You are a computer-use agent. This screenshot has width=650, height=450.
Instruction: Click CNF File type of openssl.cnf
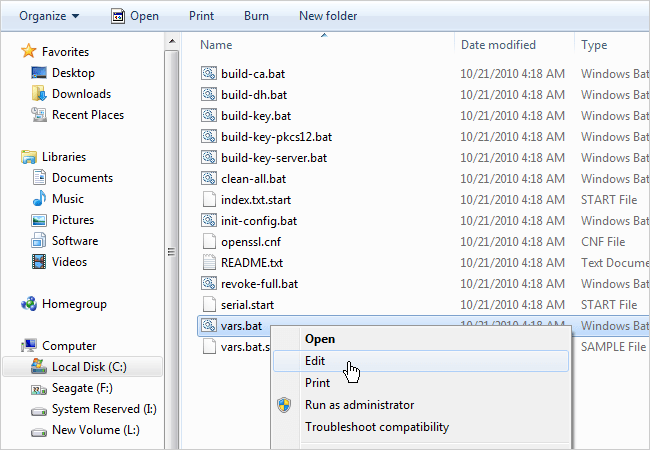tap(603, 242)
